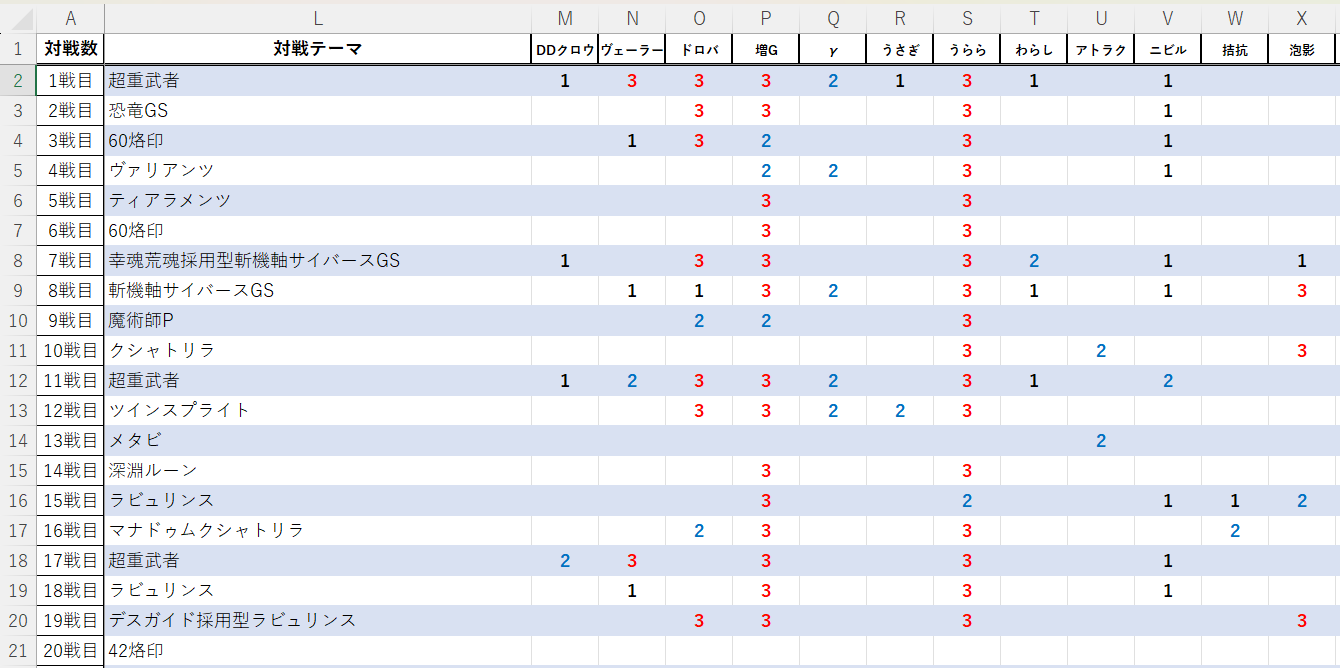Select the 42烙印 theme cell
This screenshot has width=1340, height=668.
[x=317, y=650]
